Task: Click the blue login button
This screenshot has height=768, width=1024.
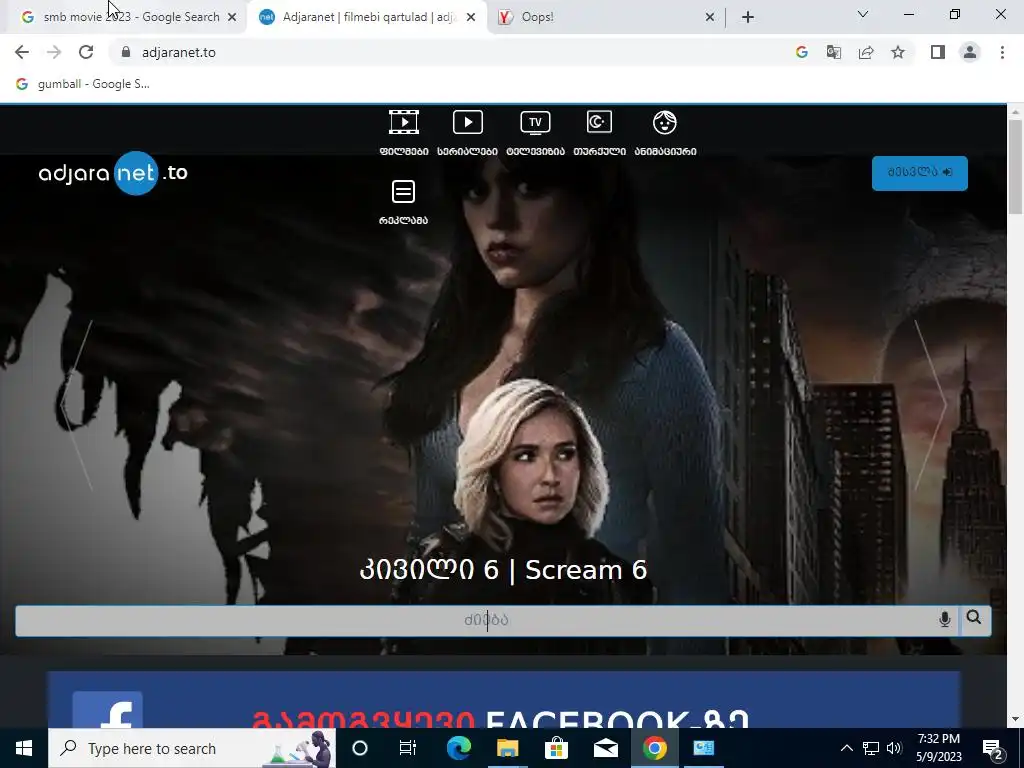Action: pos(920,173)
